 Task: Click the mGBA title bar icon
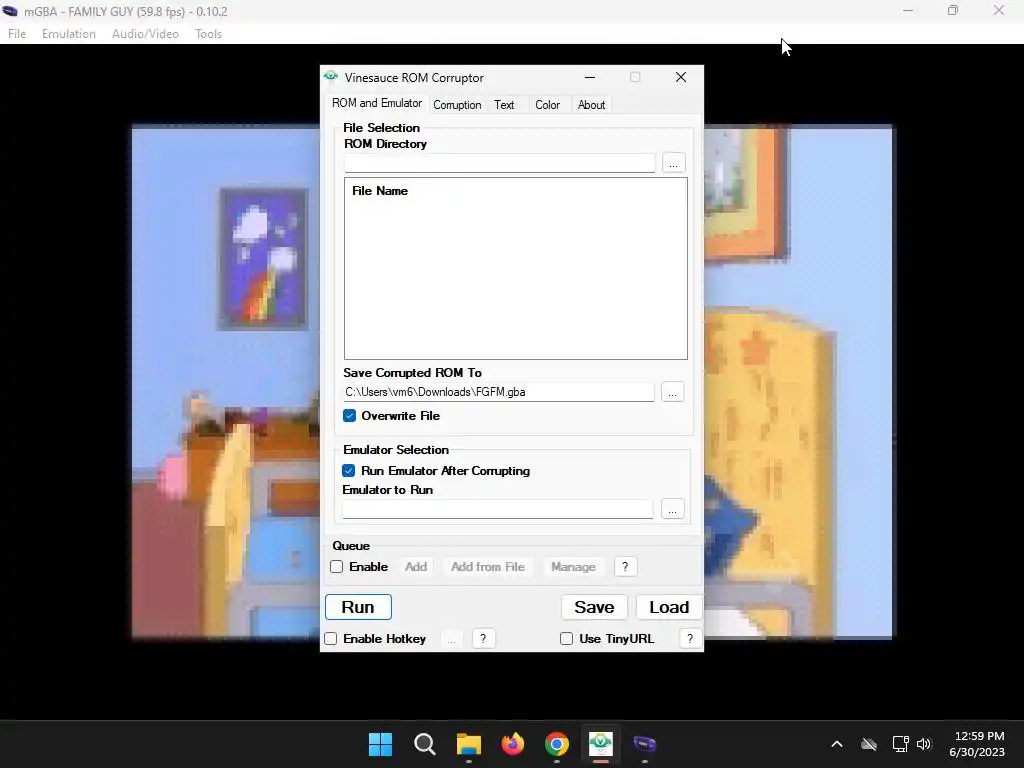click(9, 11)
